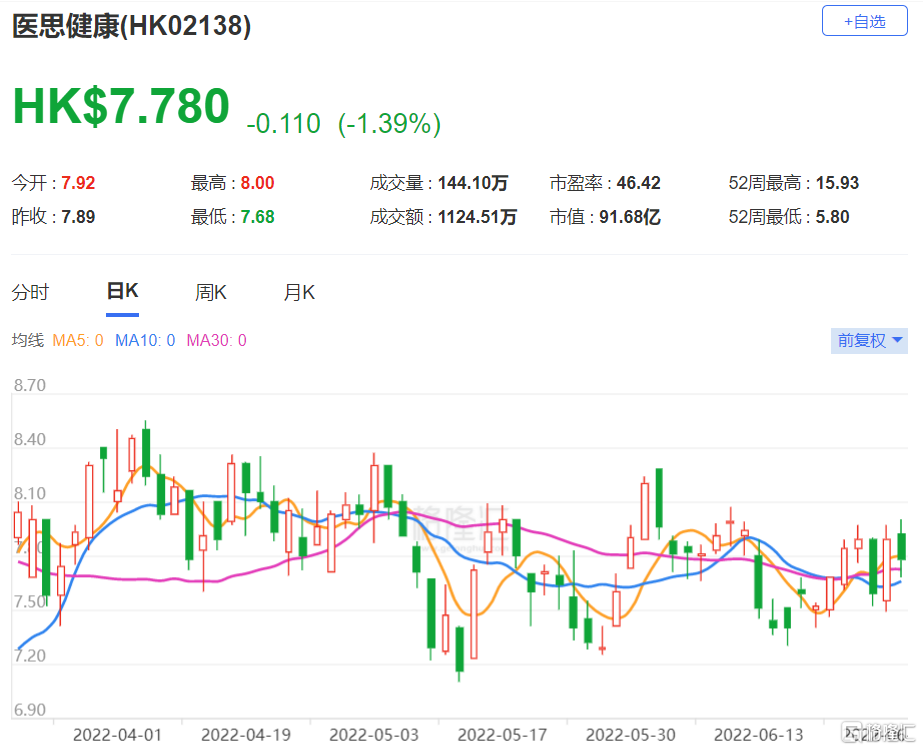The height and width of the screenshot is (750, 923).
Task: Select the 日K chart tab
Action: [122, 291]
